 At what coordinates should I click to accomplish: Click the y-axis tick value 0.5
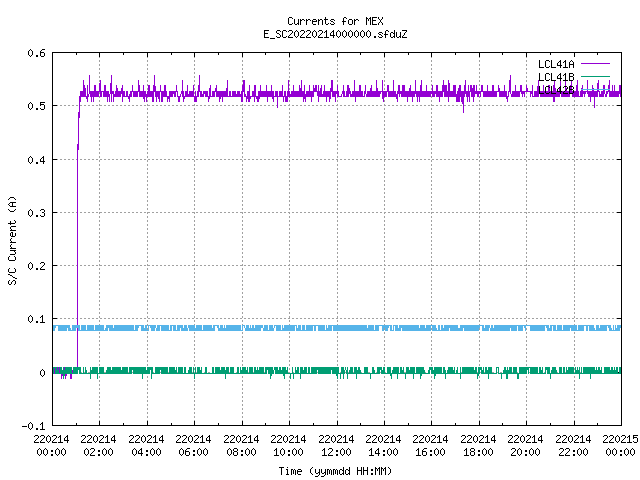(36, 106)
